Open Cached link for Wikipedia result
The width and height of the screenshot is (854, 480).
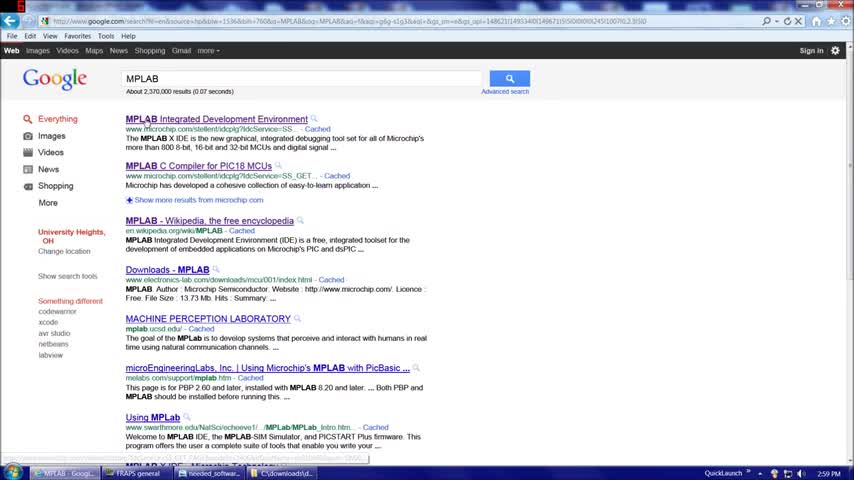point(242,230)
